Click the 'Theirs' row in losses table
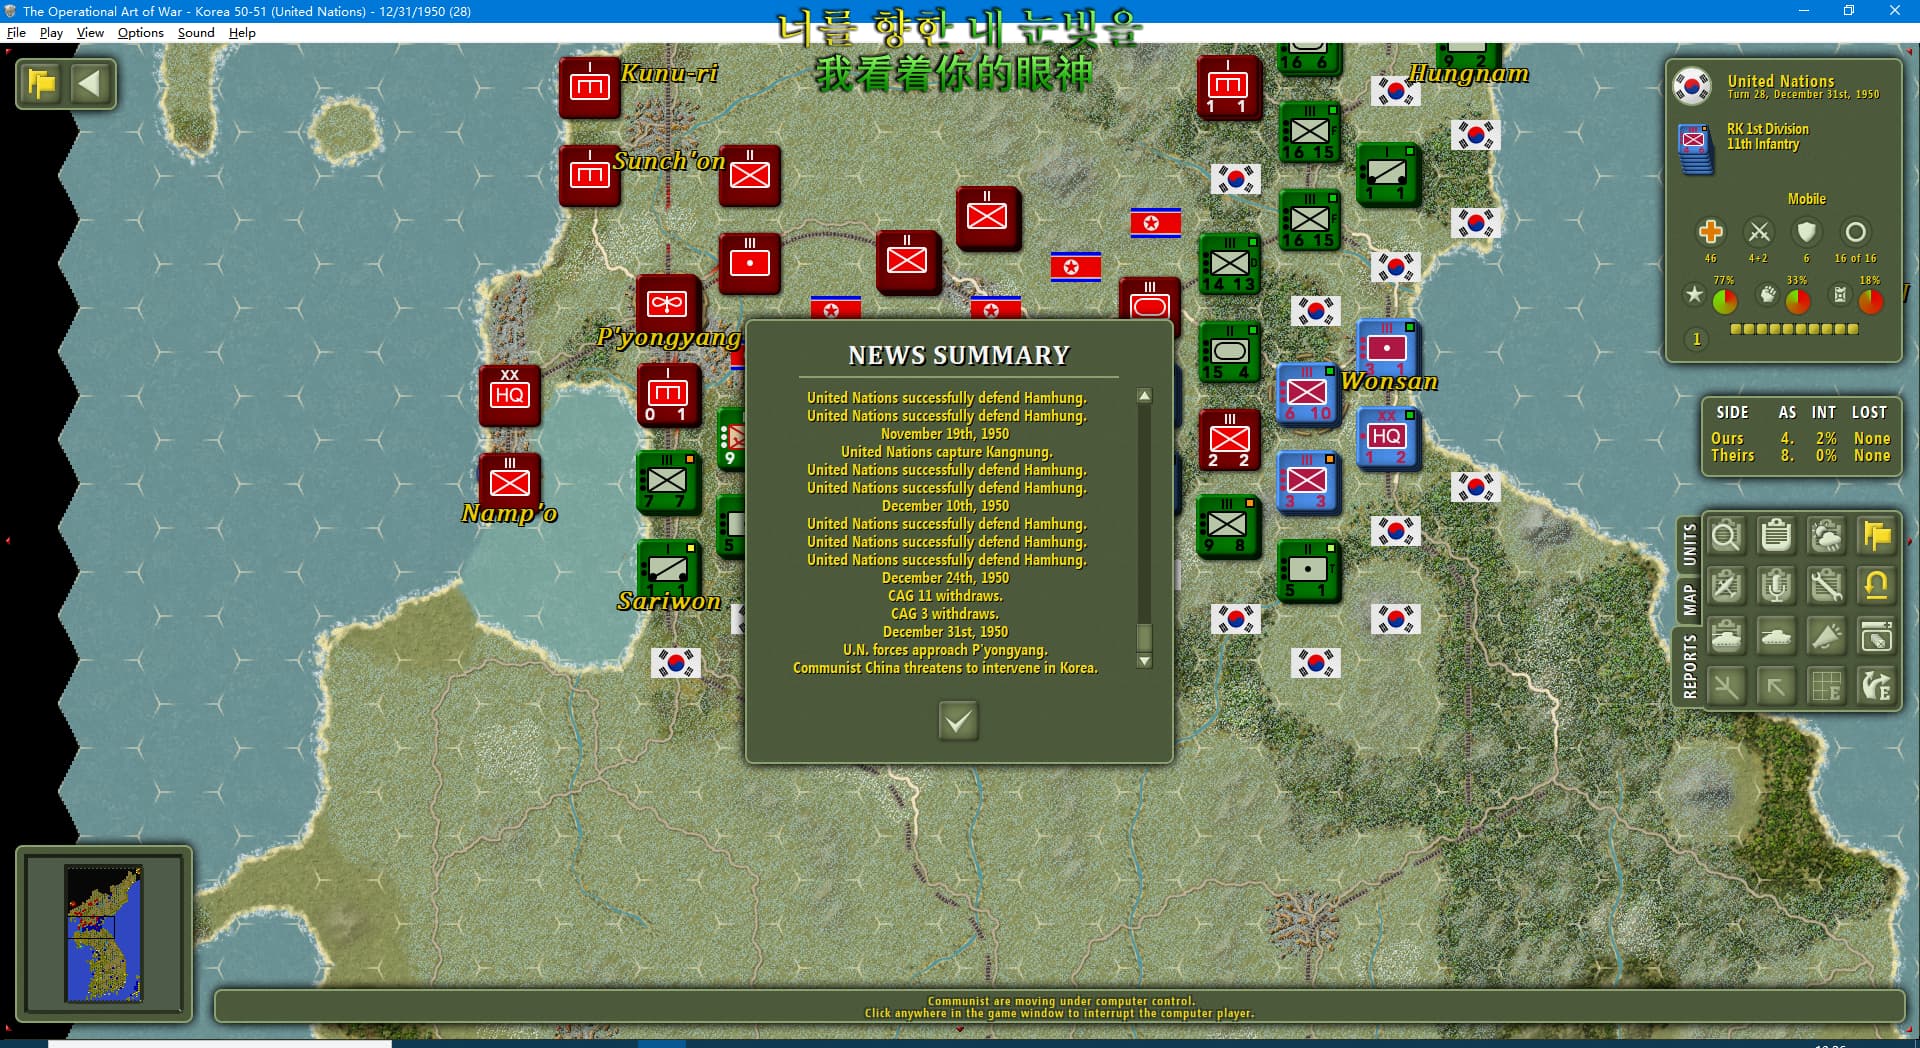Image resolution: width=1920 pixels, height=1048 pixels. click(1801, 455)
